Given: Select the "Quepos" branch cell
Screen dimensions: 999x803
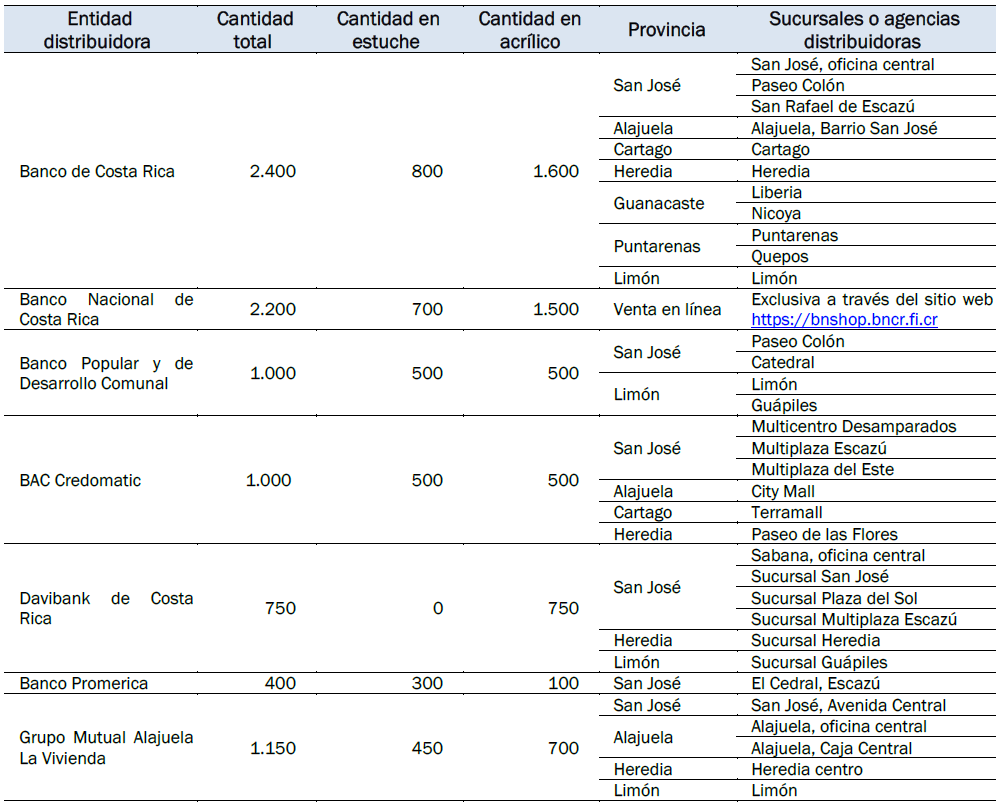Looking at the screenshot, I should 780,257.
